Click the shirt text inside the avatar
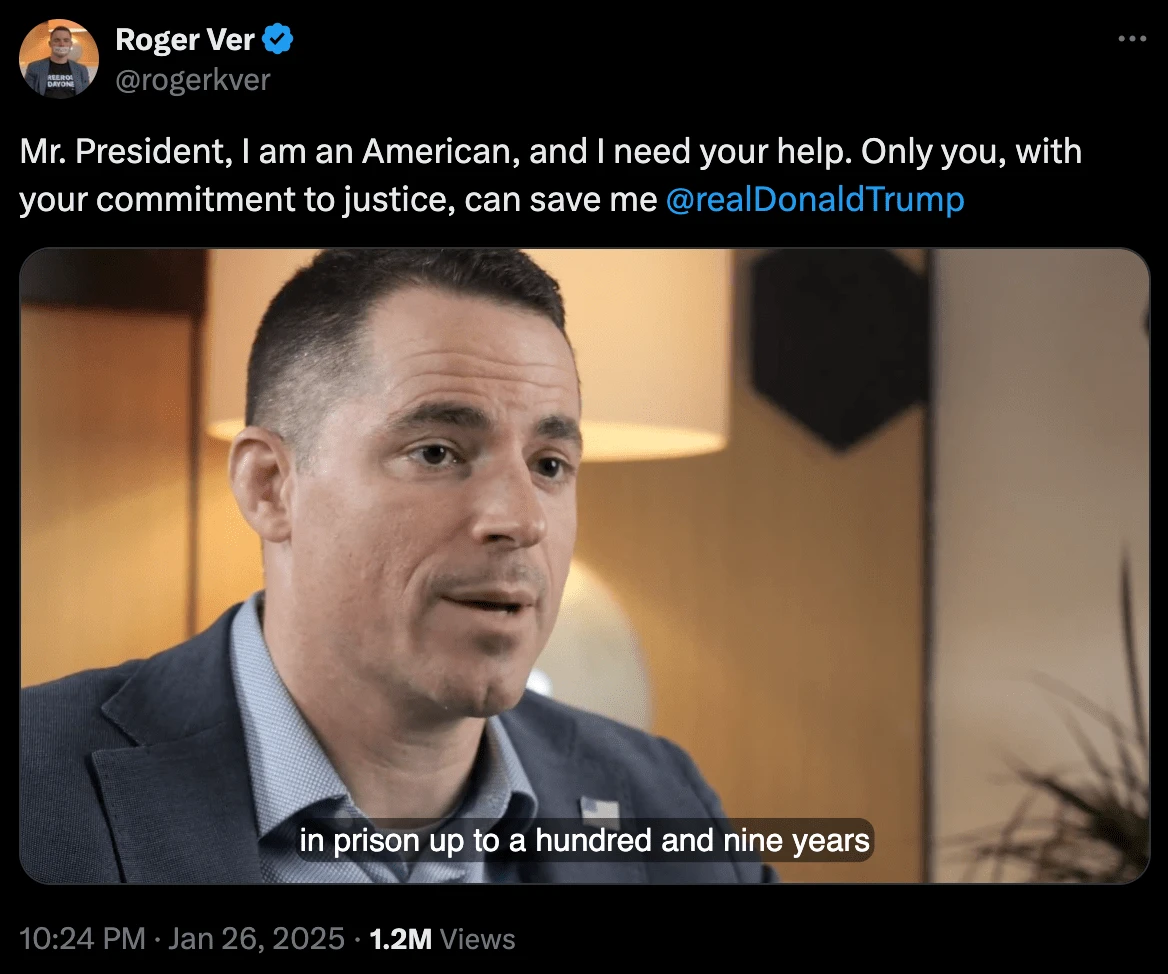This screenshot has height=974, width=1168. 60,80
